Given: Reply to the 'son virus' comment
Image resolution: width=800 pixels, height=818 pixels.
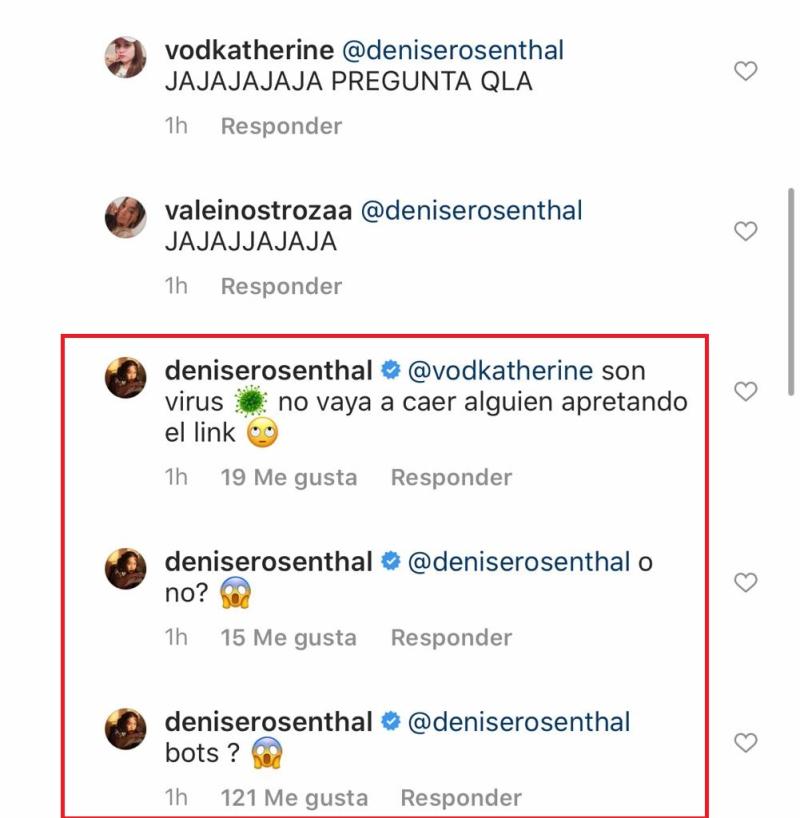Looking at the screenshot, I should click(451, 478).
